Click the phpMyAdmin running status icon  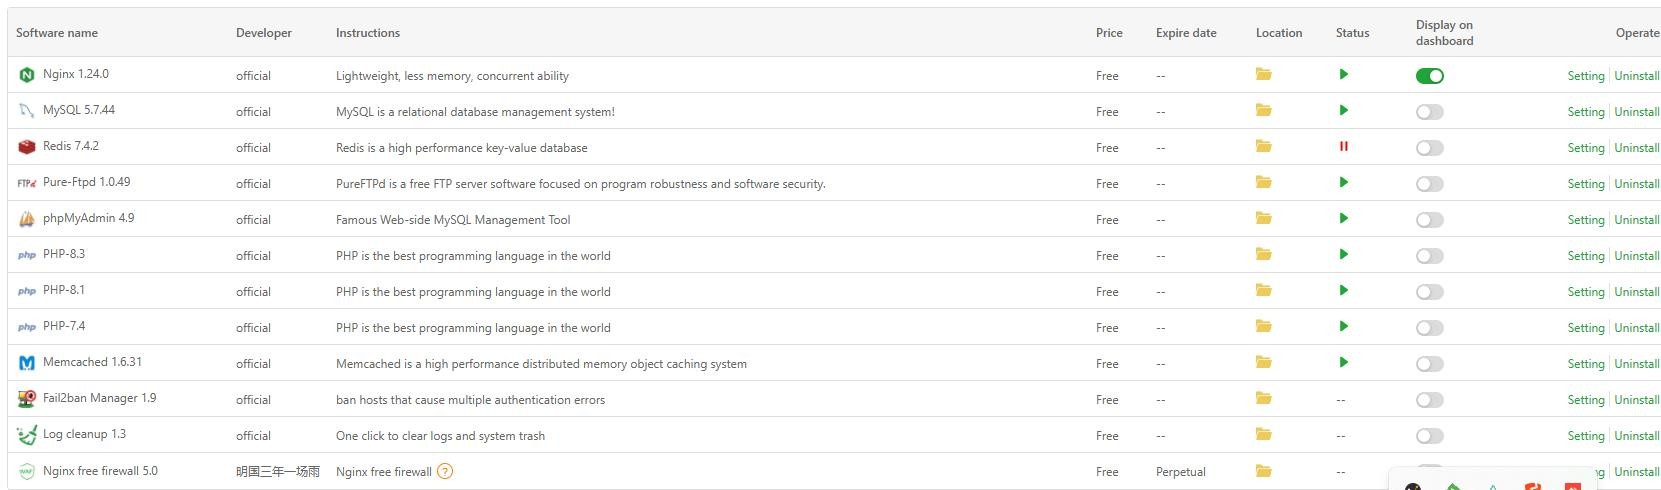(1344, 218)
